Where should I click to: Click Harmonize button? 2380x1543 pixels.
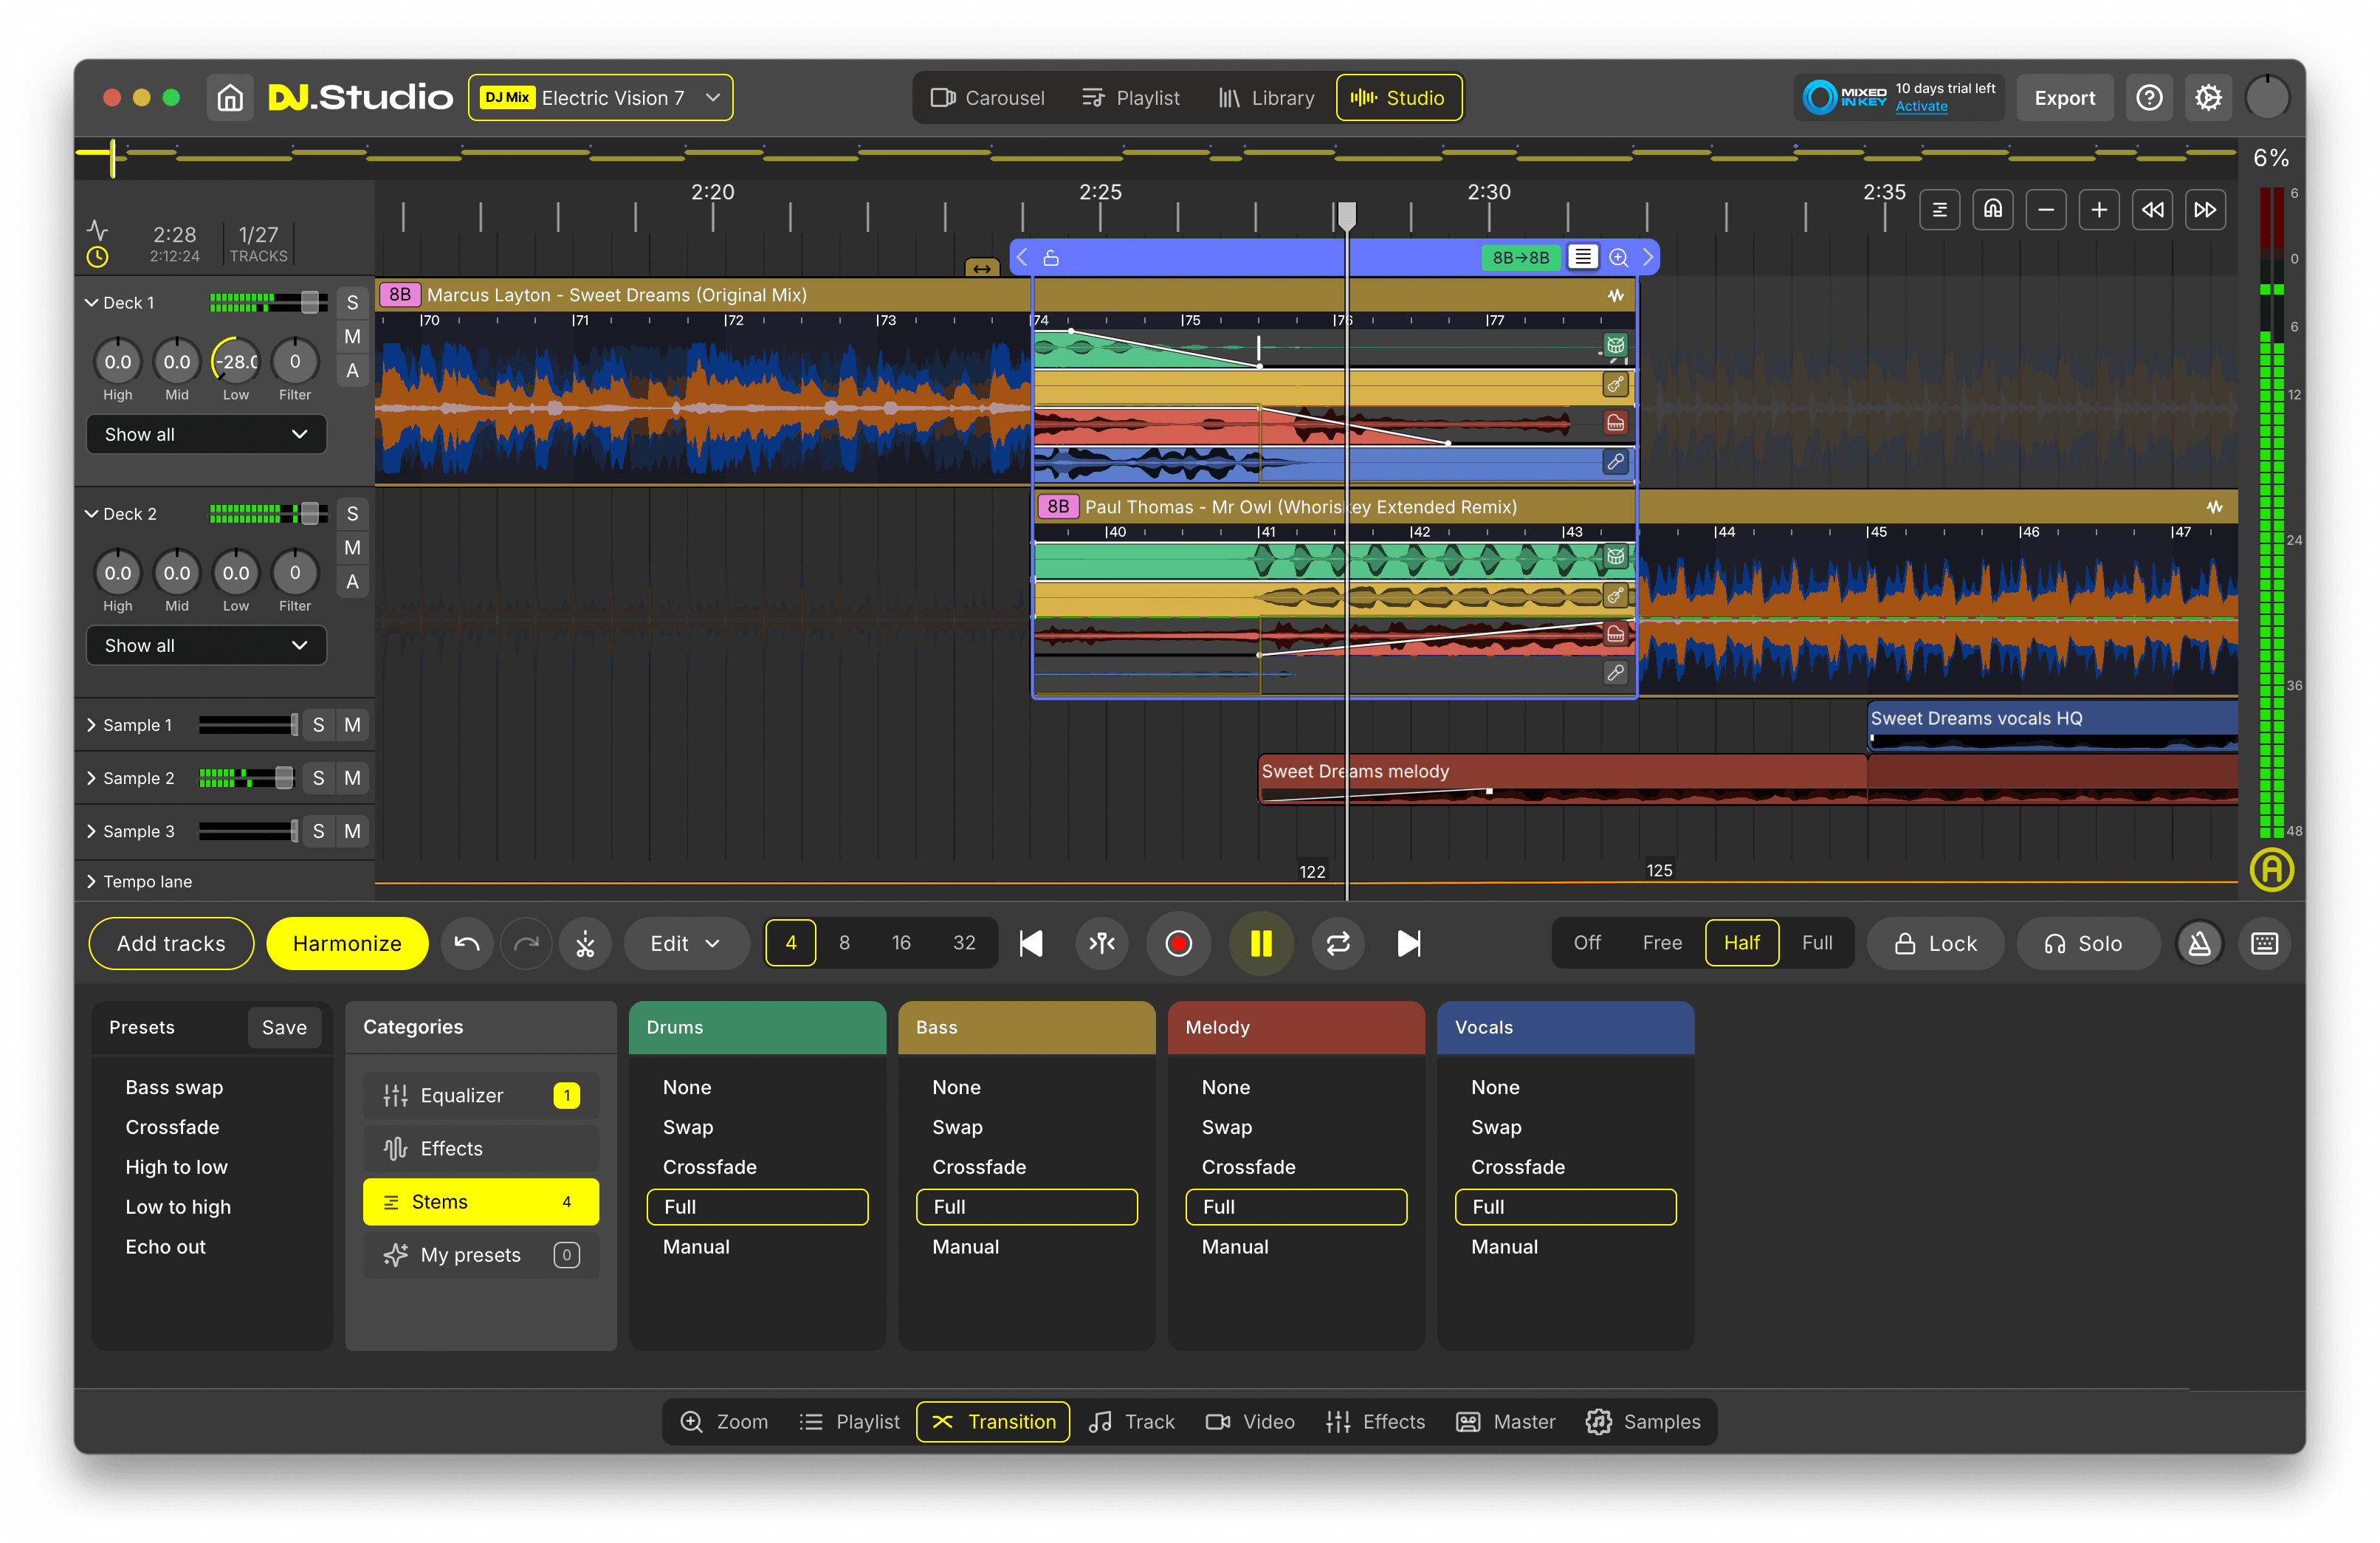[x=347, y=943]
